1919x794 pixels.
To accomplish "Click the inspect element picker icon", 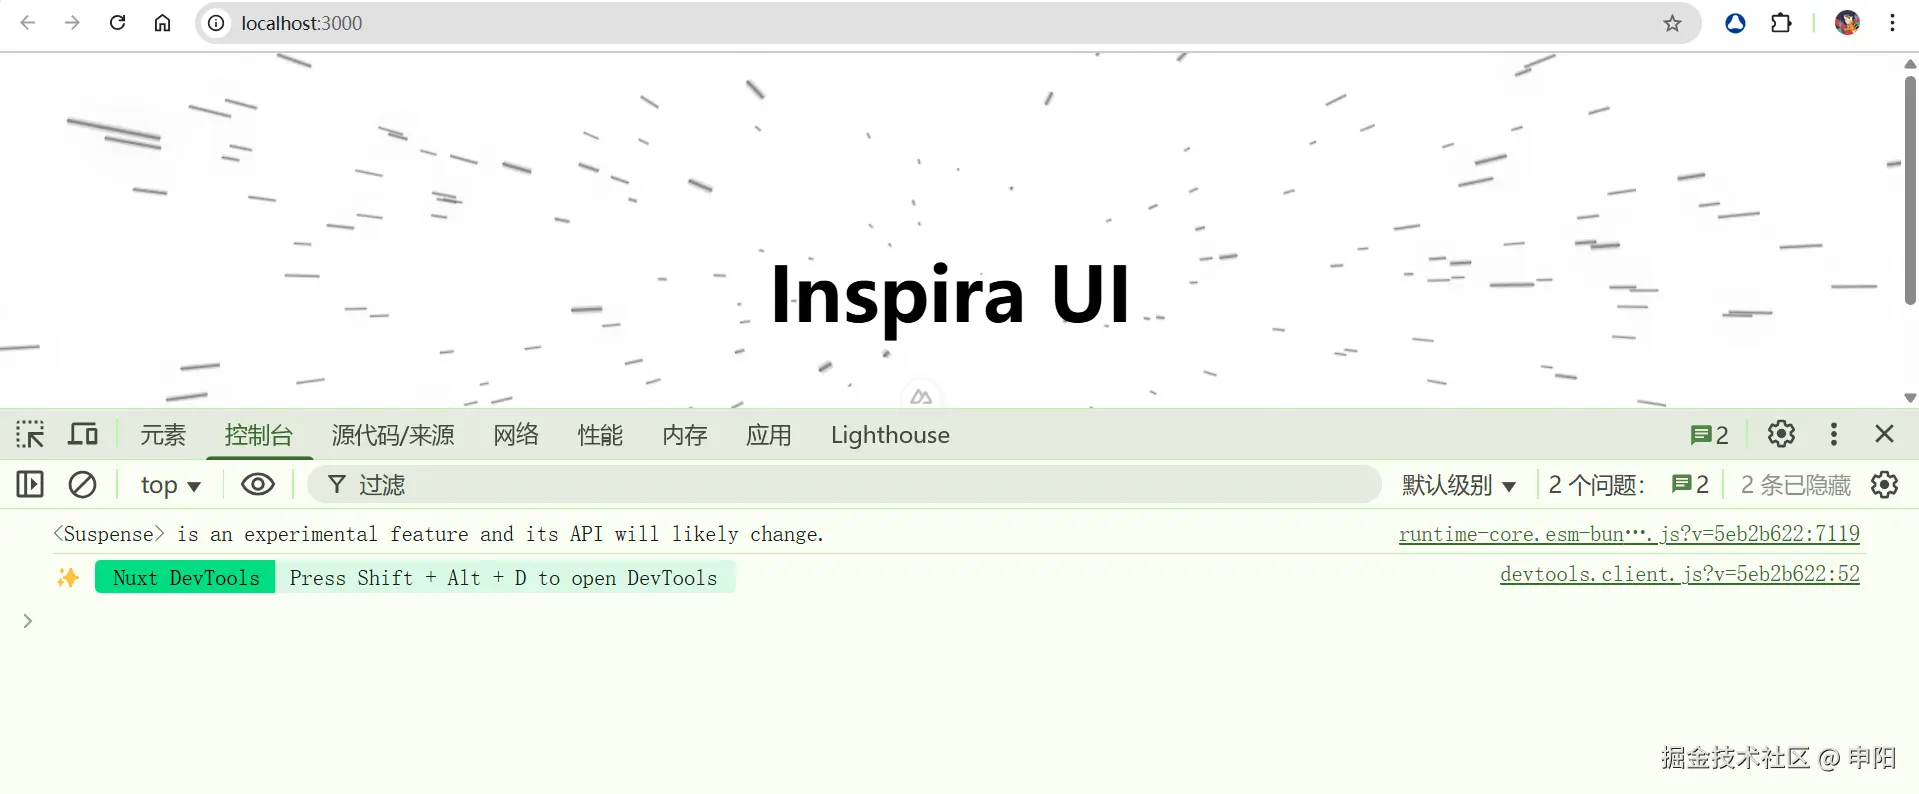I will [x=30, y=435].
